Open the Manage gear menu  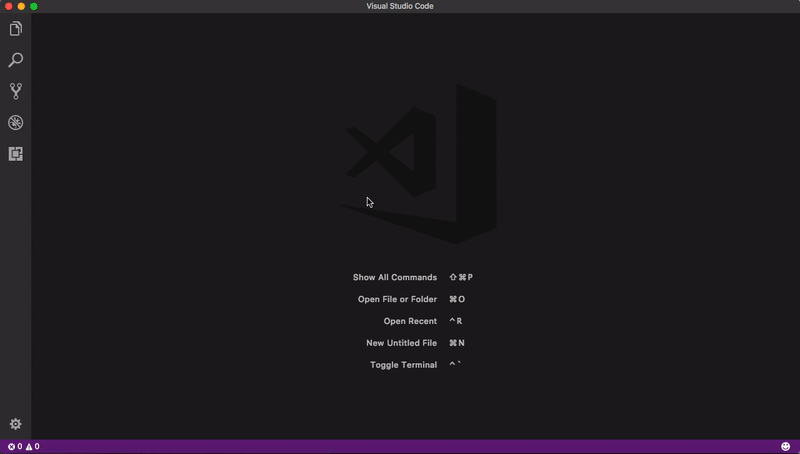coord(16,424)
